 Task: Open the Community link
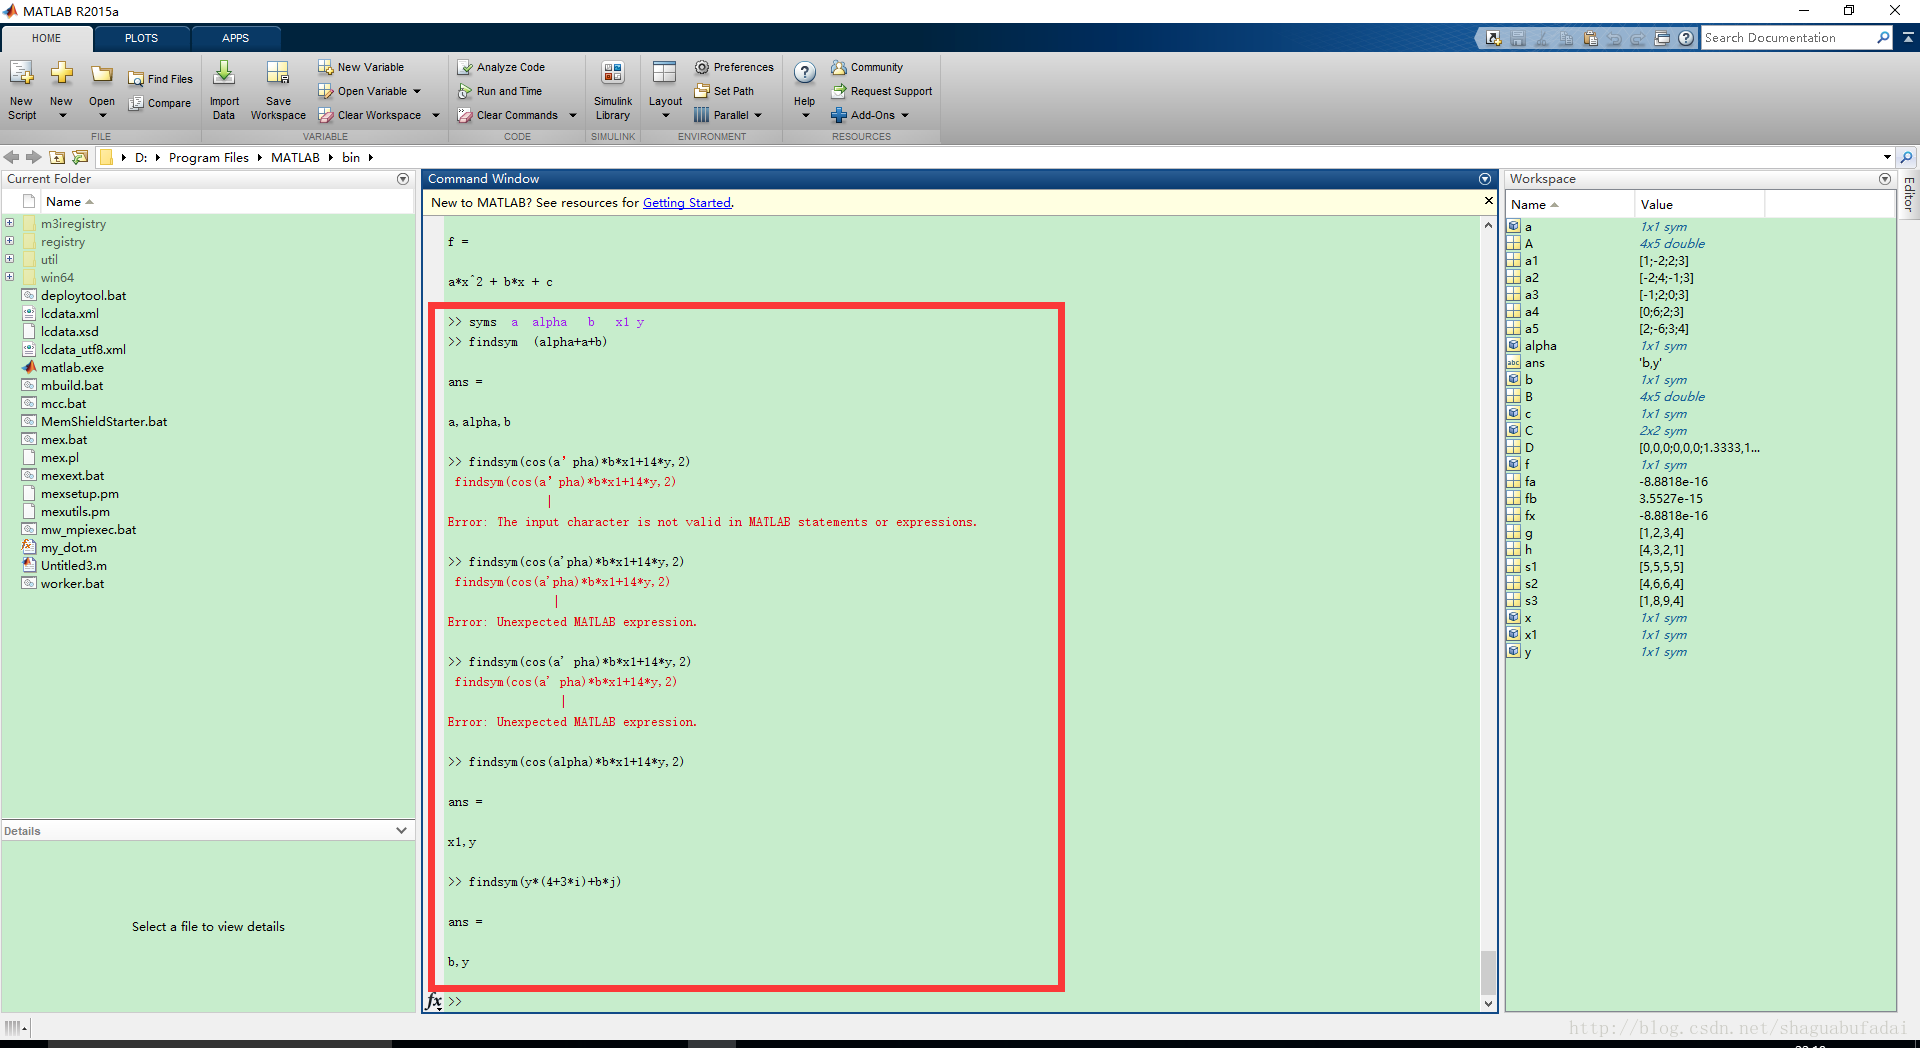[867, 67]
